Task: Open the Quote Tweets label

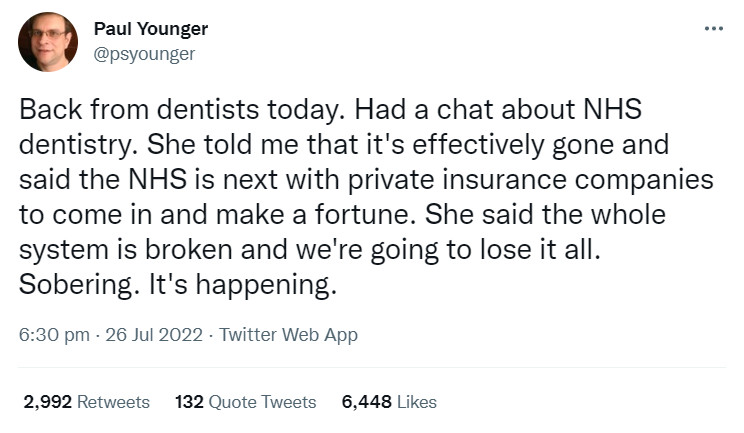Action: coord(263,402)
